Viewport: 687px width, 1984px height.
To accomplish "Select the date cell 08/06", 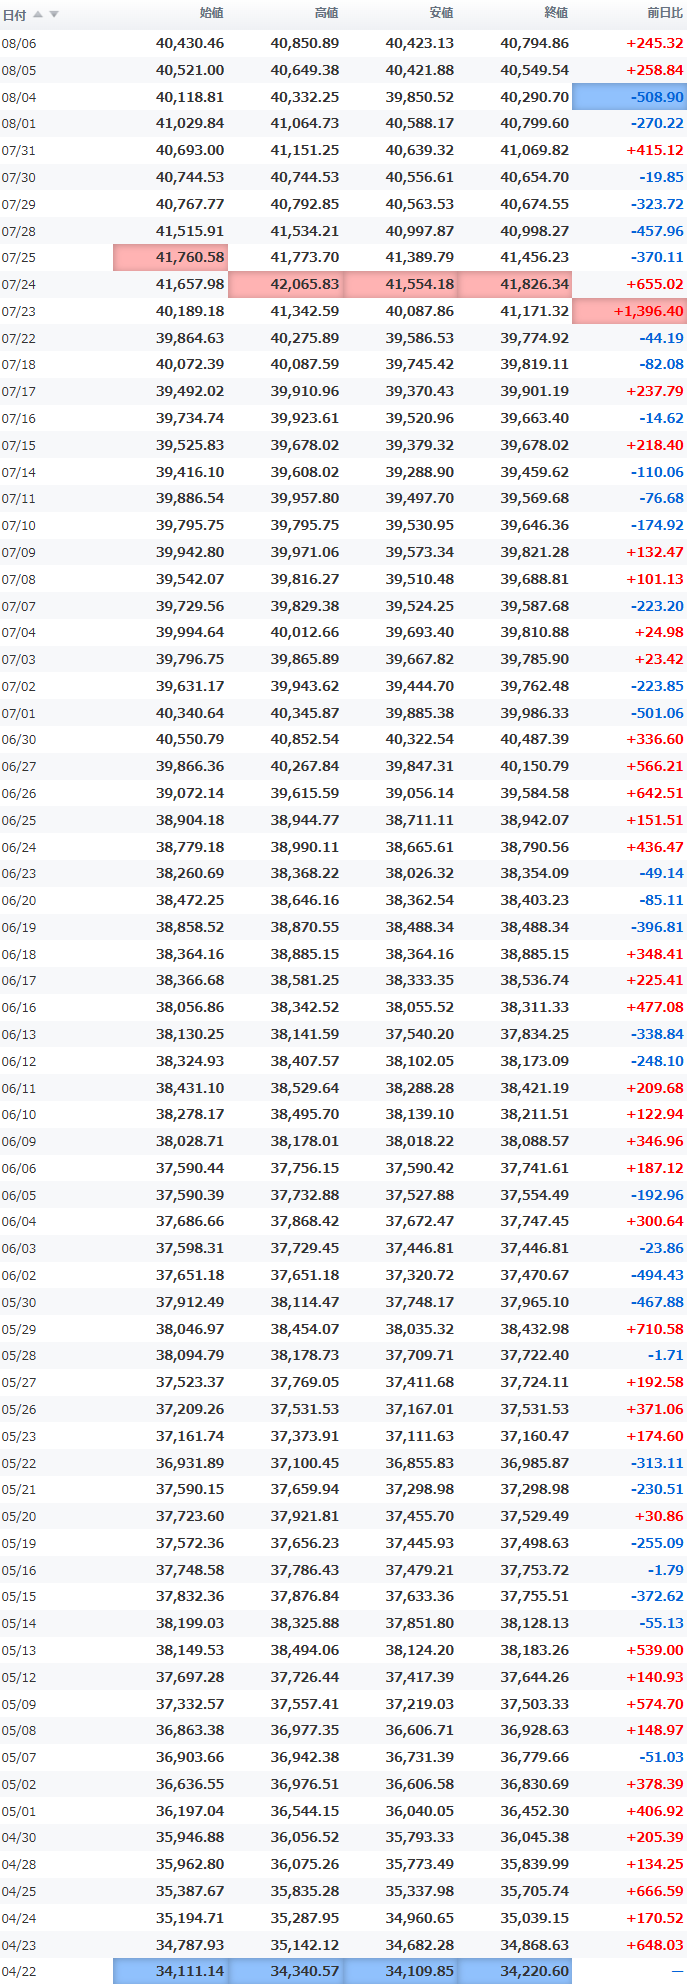I will (19, 44).
